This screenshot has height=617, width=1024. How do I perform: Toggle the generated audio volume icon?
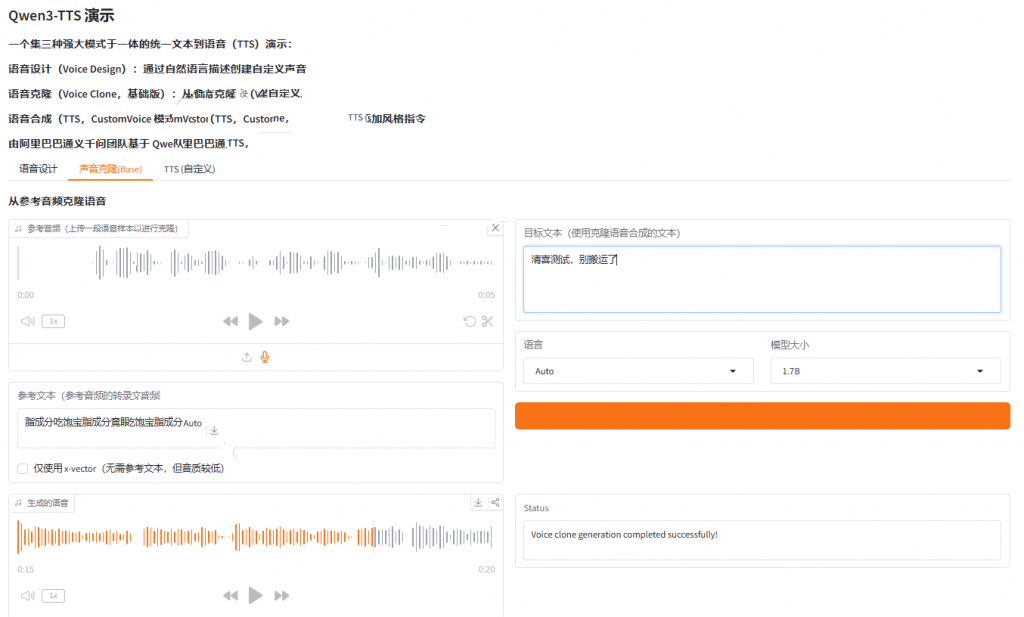pos(27,595)
